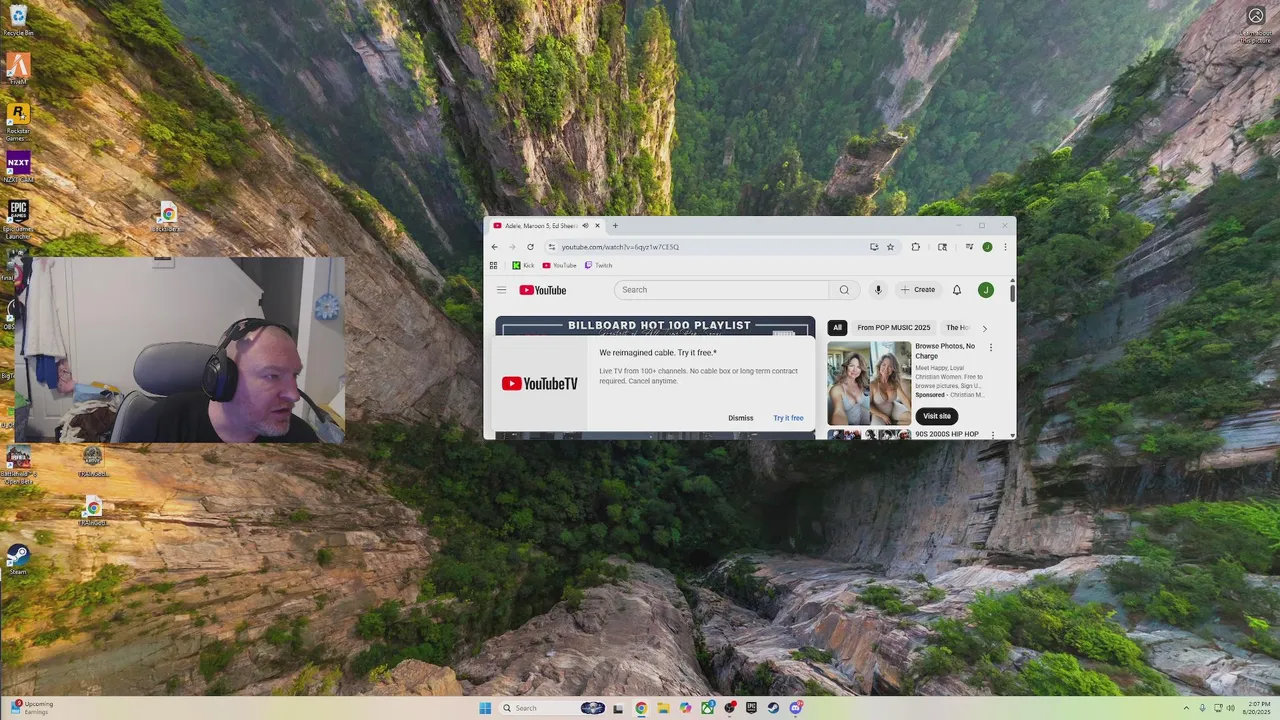Mute the tab via speaker icon
The image size is (1280, 720).
[x=585, y=226]
